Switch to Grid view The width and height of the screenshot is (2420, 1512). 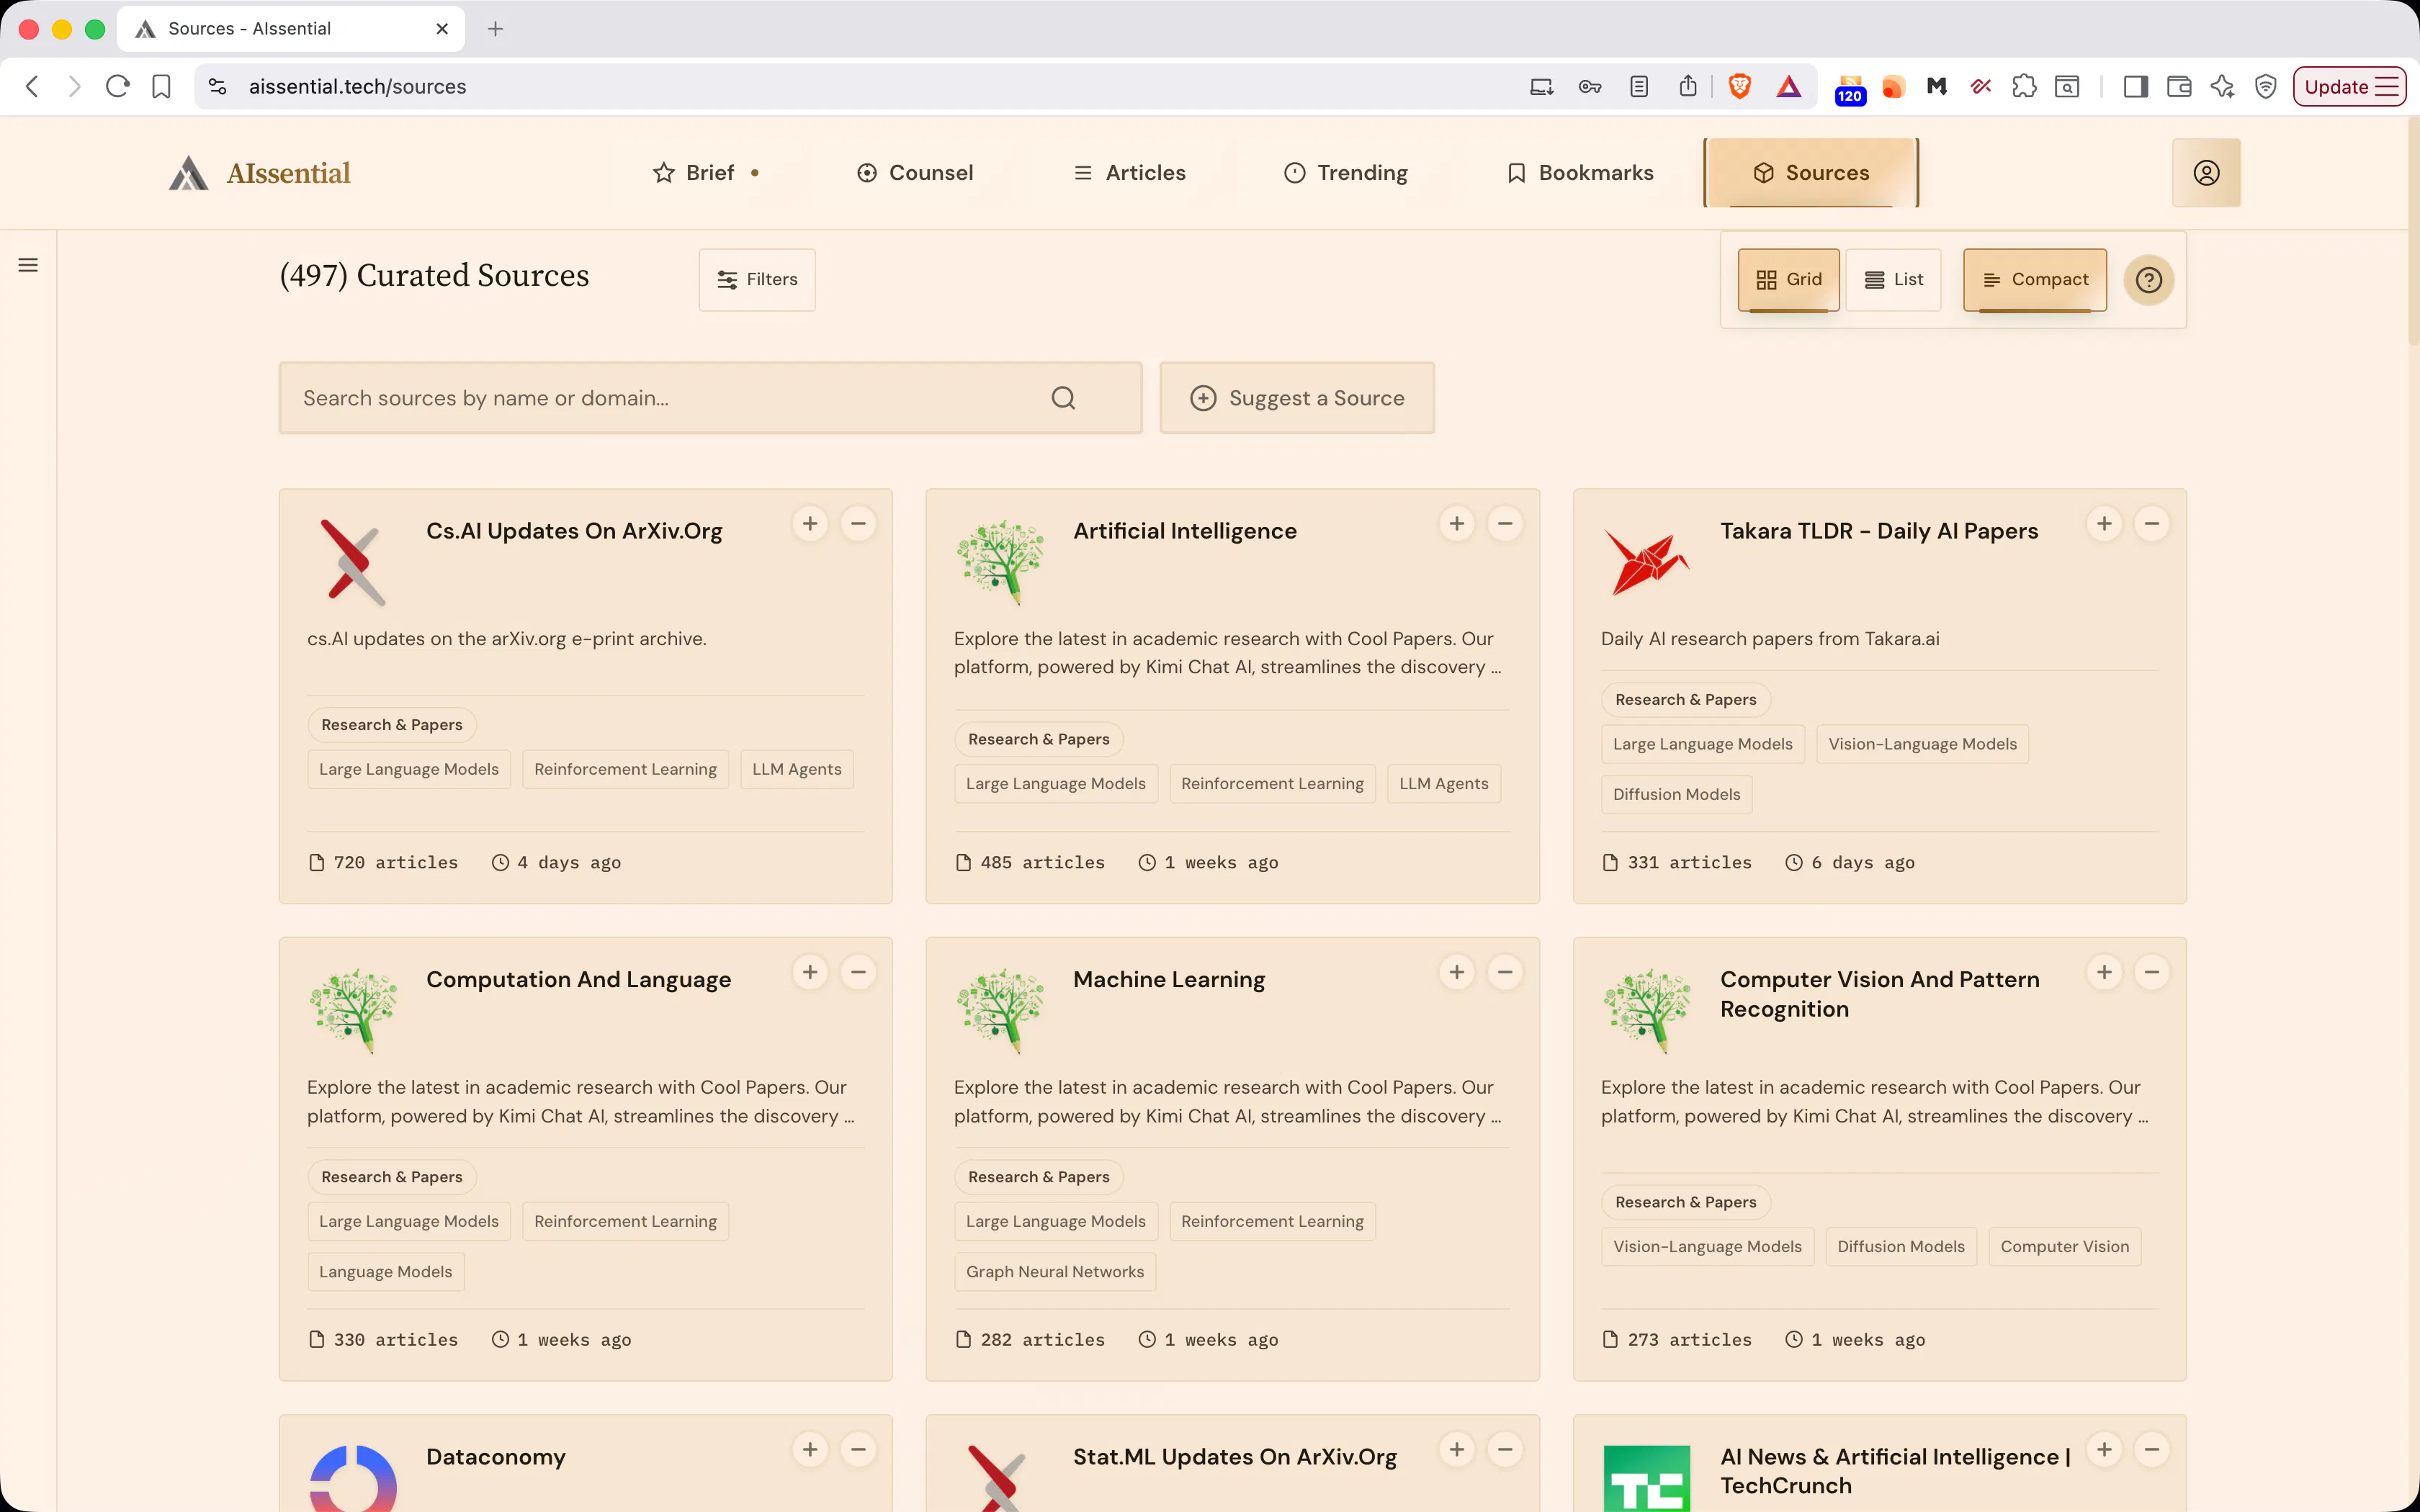(1788, 280)
